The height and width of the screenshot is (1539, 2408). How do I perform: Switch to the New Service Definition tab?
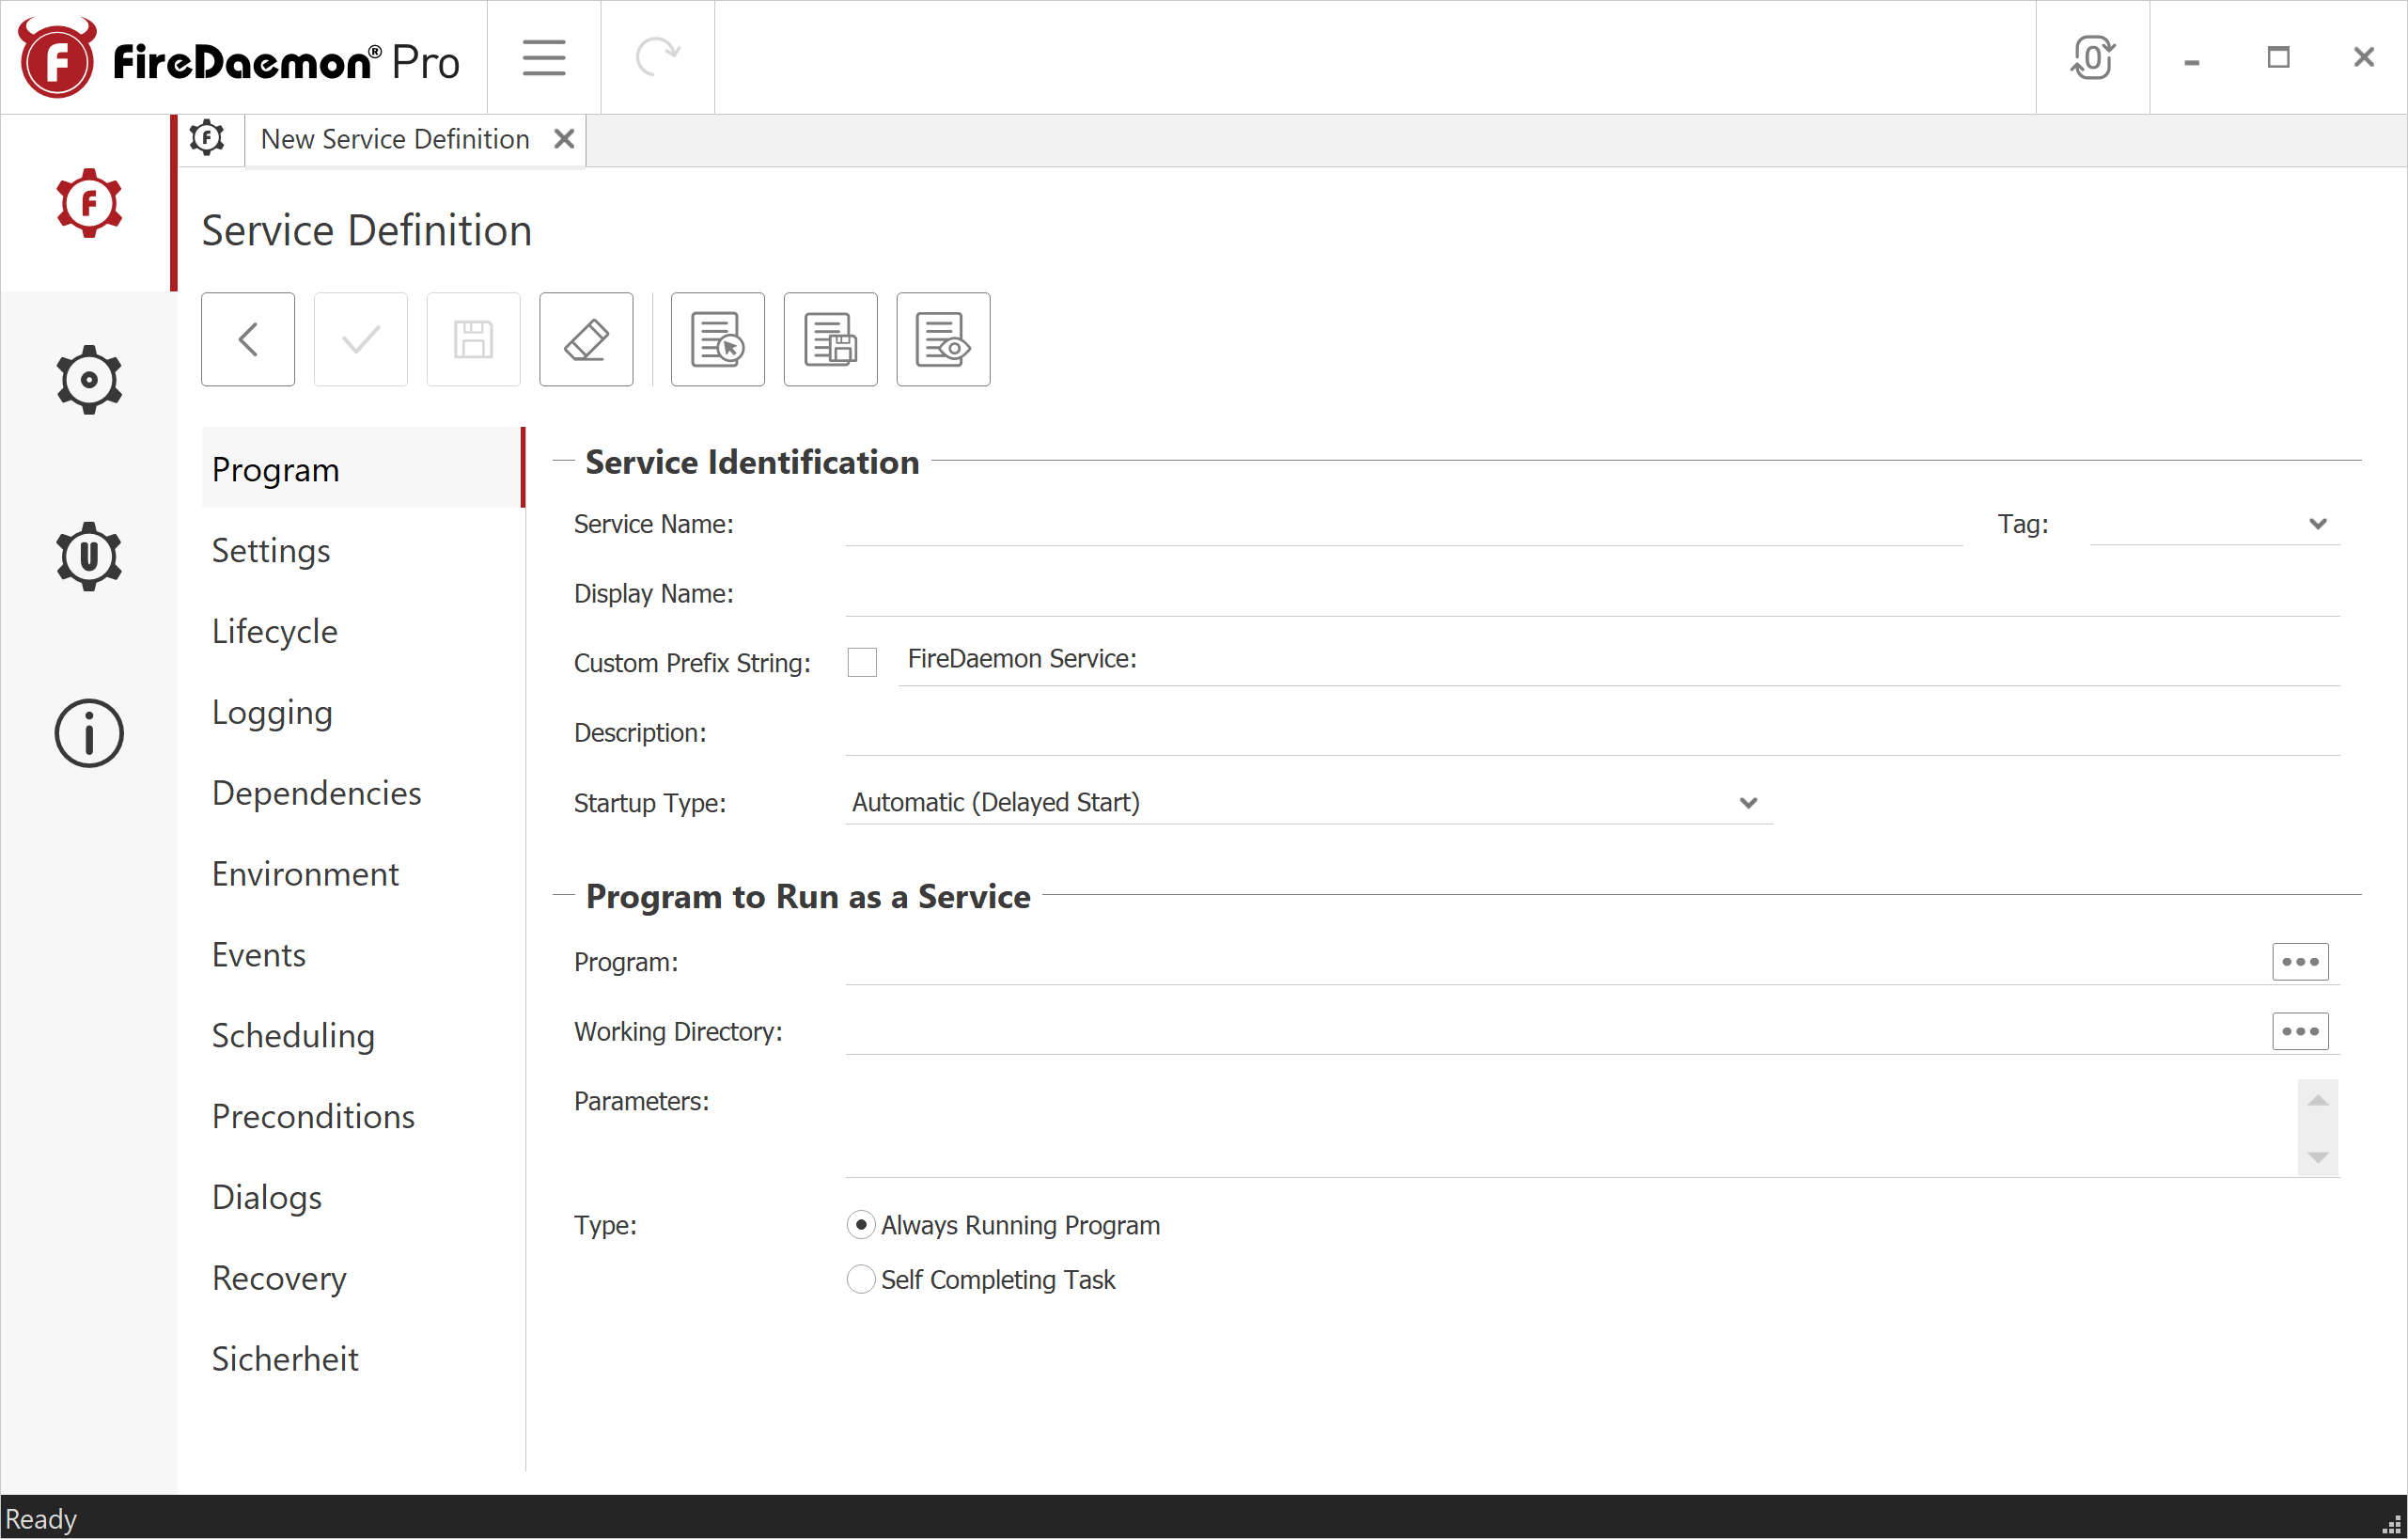395,139
